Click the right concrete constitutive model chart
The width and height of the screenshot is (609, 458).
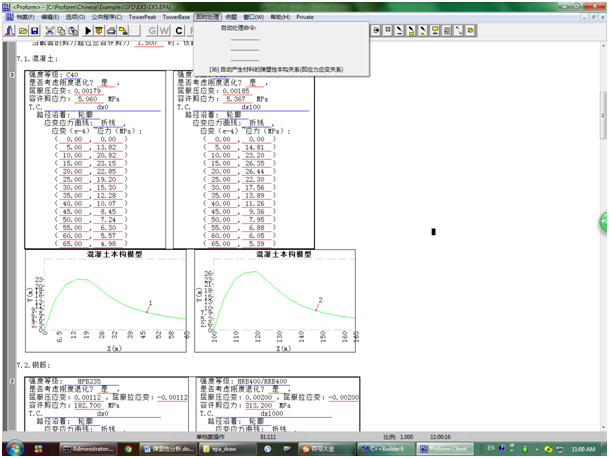[275, 301]
